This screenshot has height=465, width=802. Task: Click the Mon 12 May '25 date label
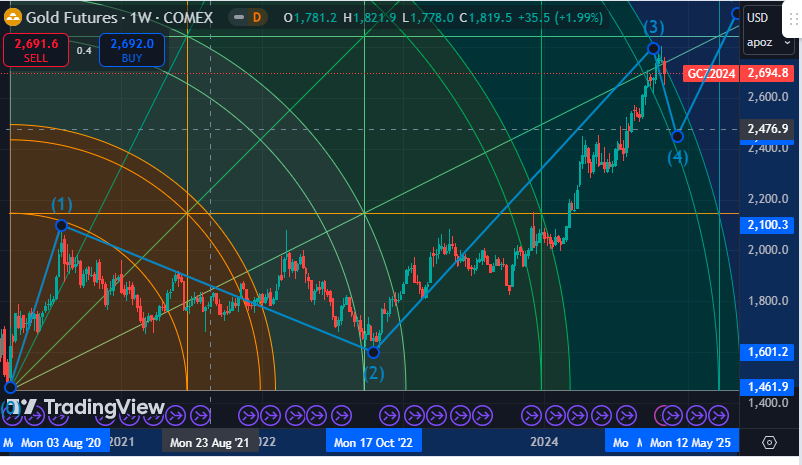[x=690, y=442]
